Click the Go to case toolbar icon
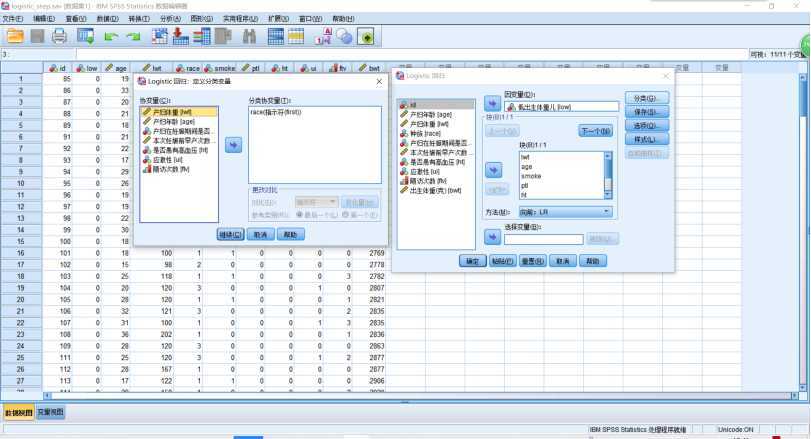The image size is (811, 439). (x=160, y=36)
